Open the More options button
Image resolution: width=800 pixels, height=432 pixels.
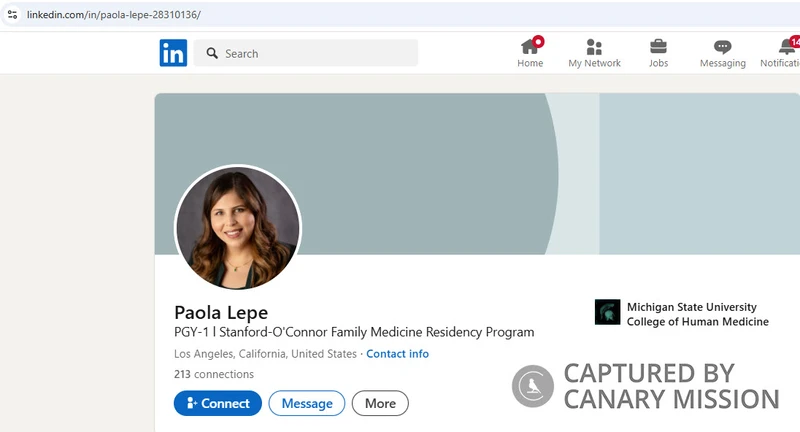pyautogui.click(x=380, y=403)
